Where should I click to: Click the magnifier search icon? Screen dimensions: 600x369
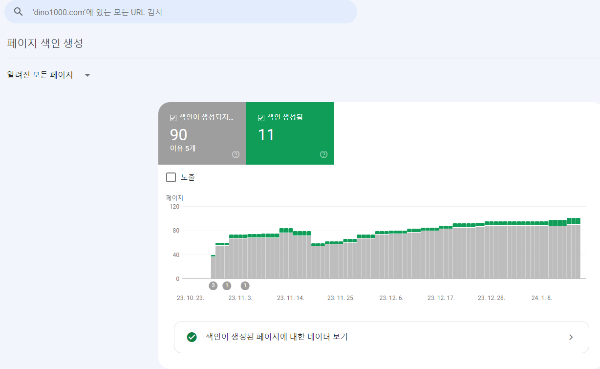[18, 12]
